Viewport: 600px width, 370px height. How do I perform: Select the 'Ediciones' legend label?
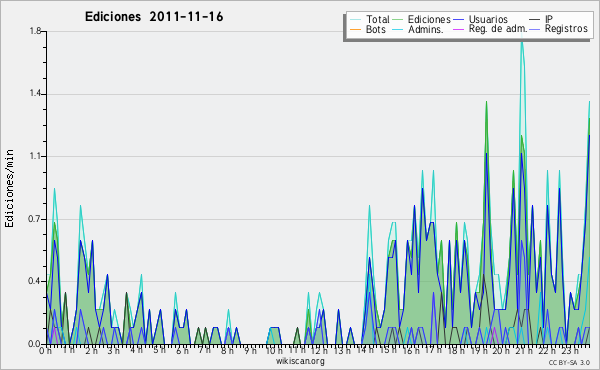tap(429, 19)
